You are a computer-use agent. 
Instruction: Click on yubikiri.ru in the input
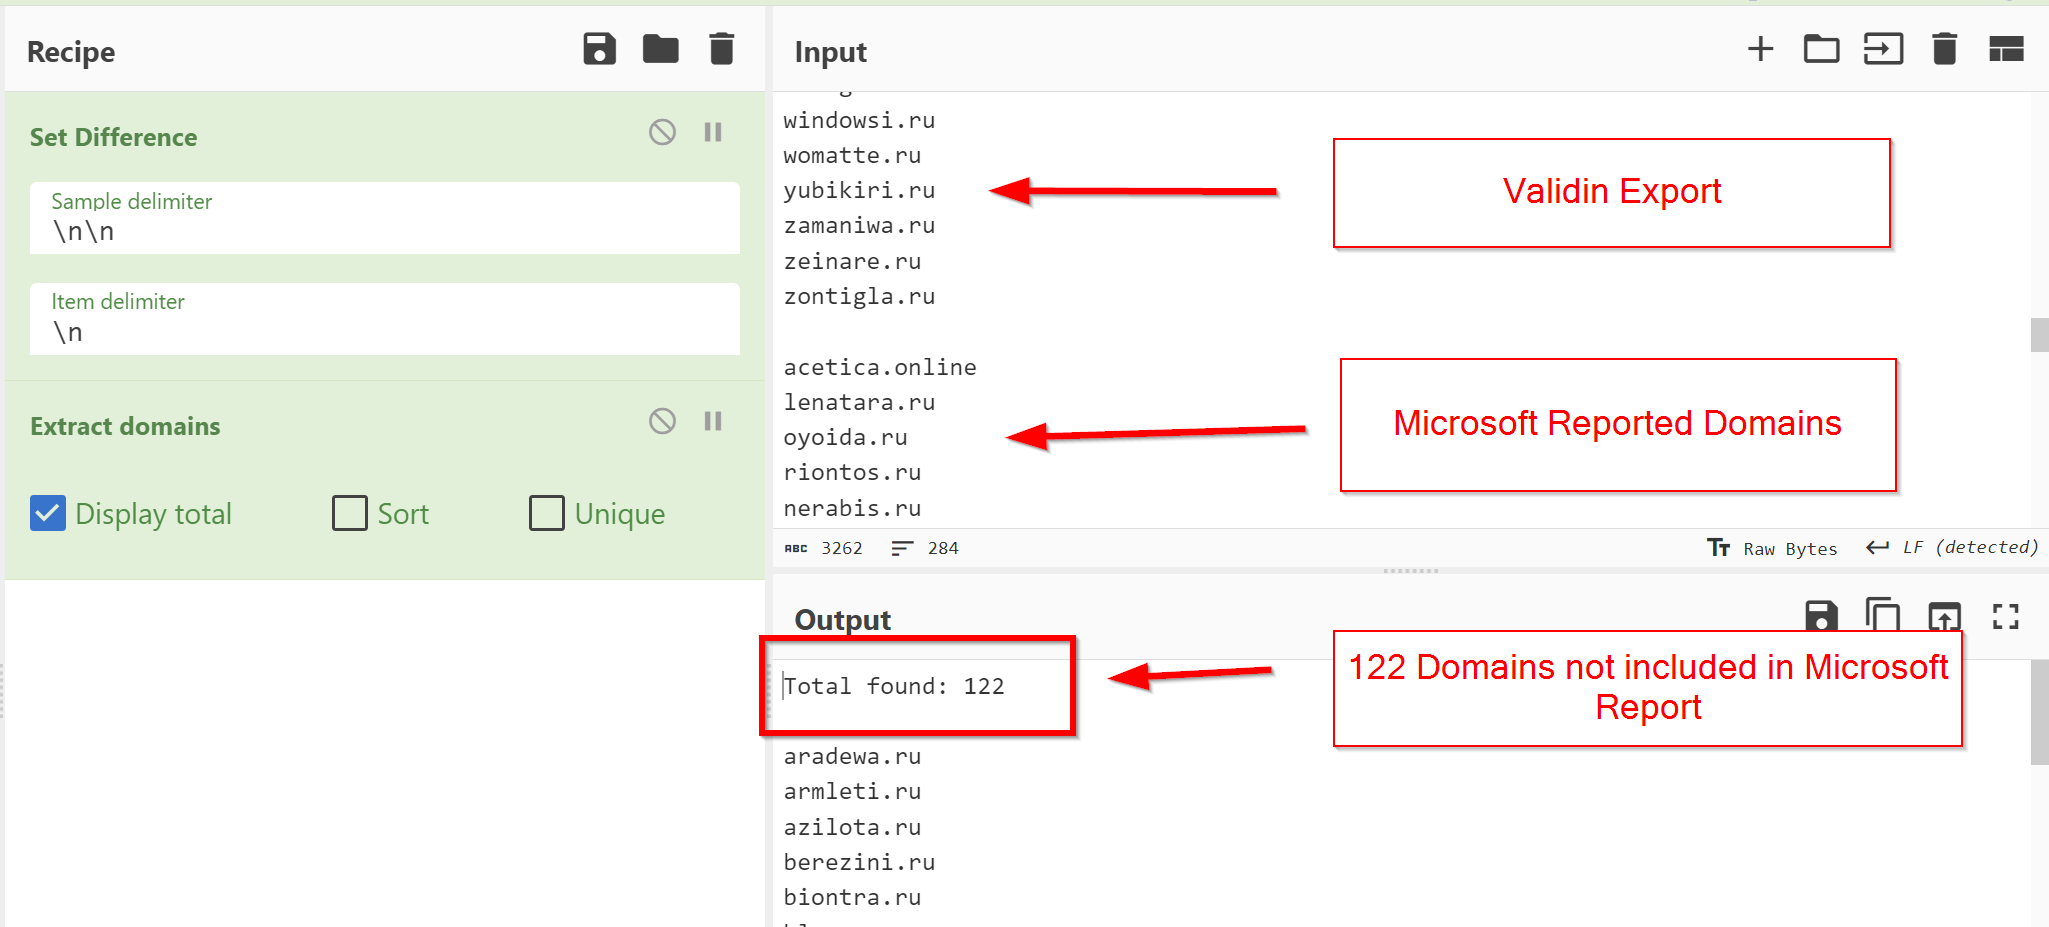[x=859, y=190]
